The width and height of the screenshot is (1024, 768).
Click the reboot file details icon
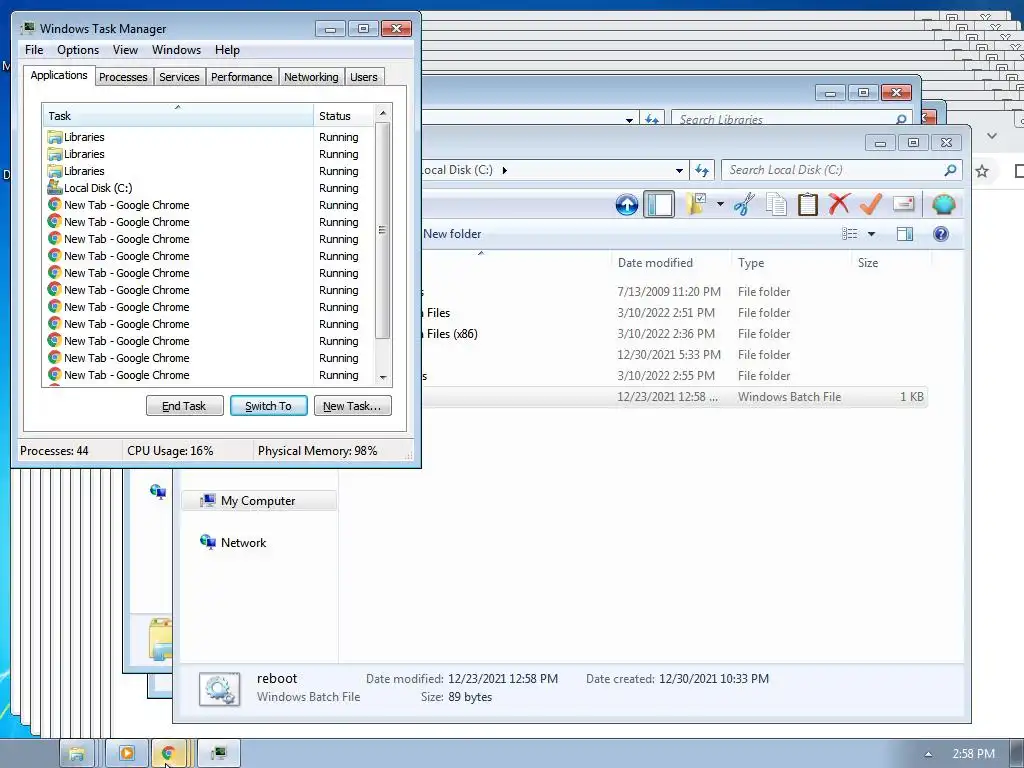[219, 688]
